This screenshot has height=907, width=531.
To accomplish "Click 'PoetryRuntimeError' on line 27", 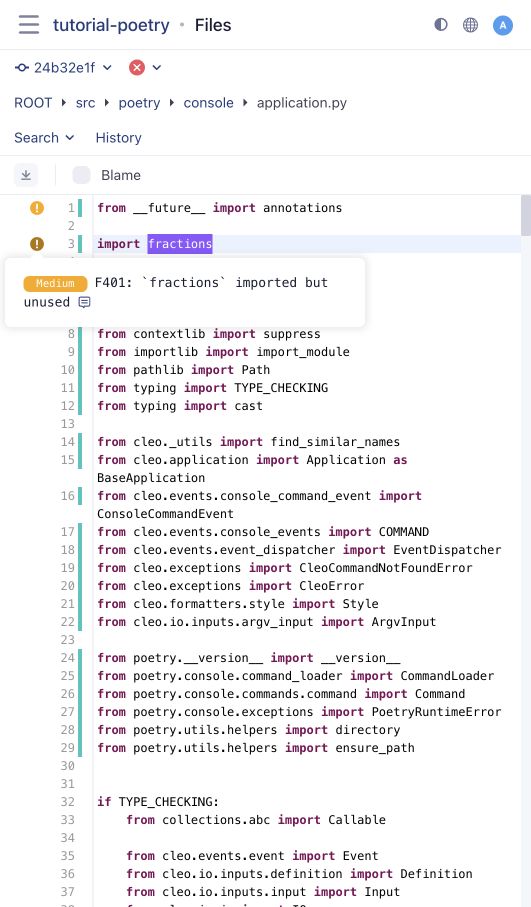I will point(436,711).
